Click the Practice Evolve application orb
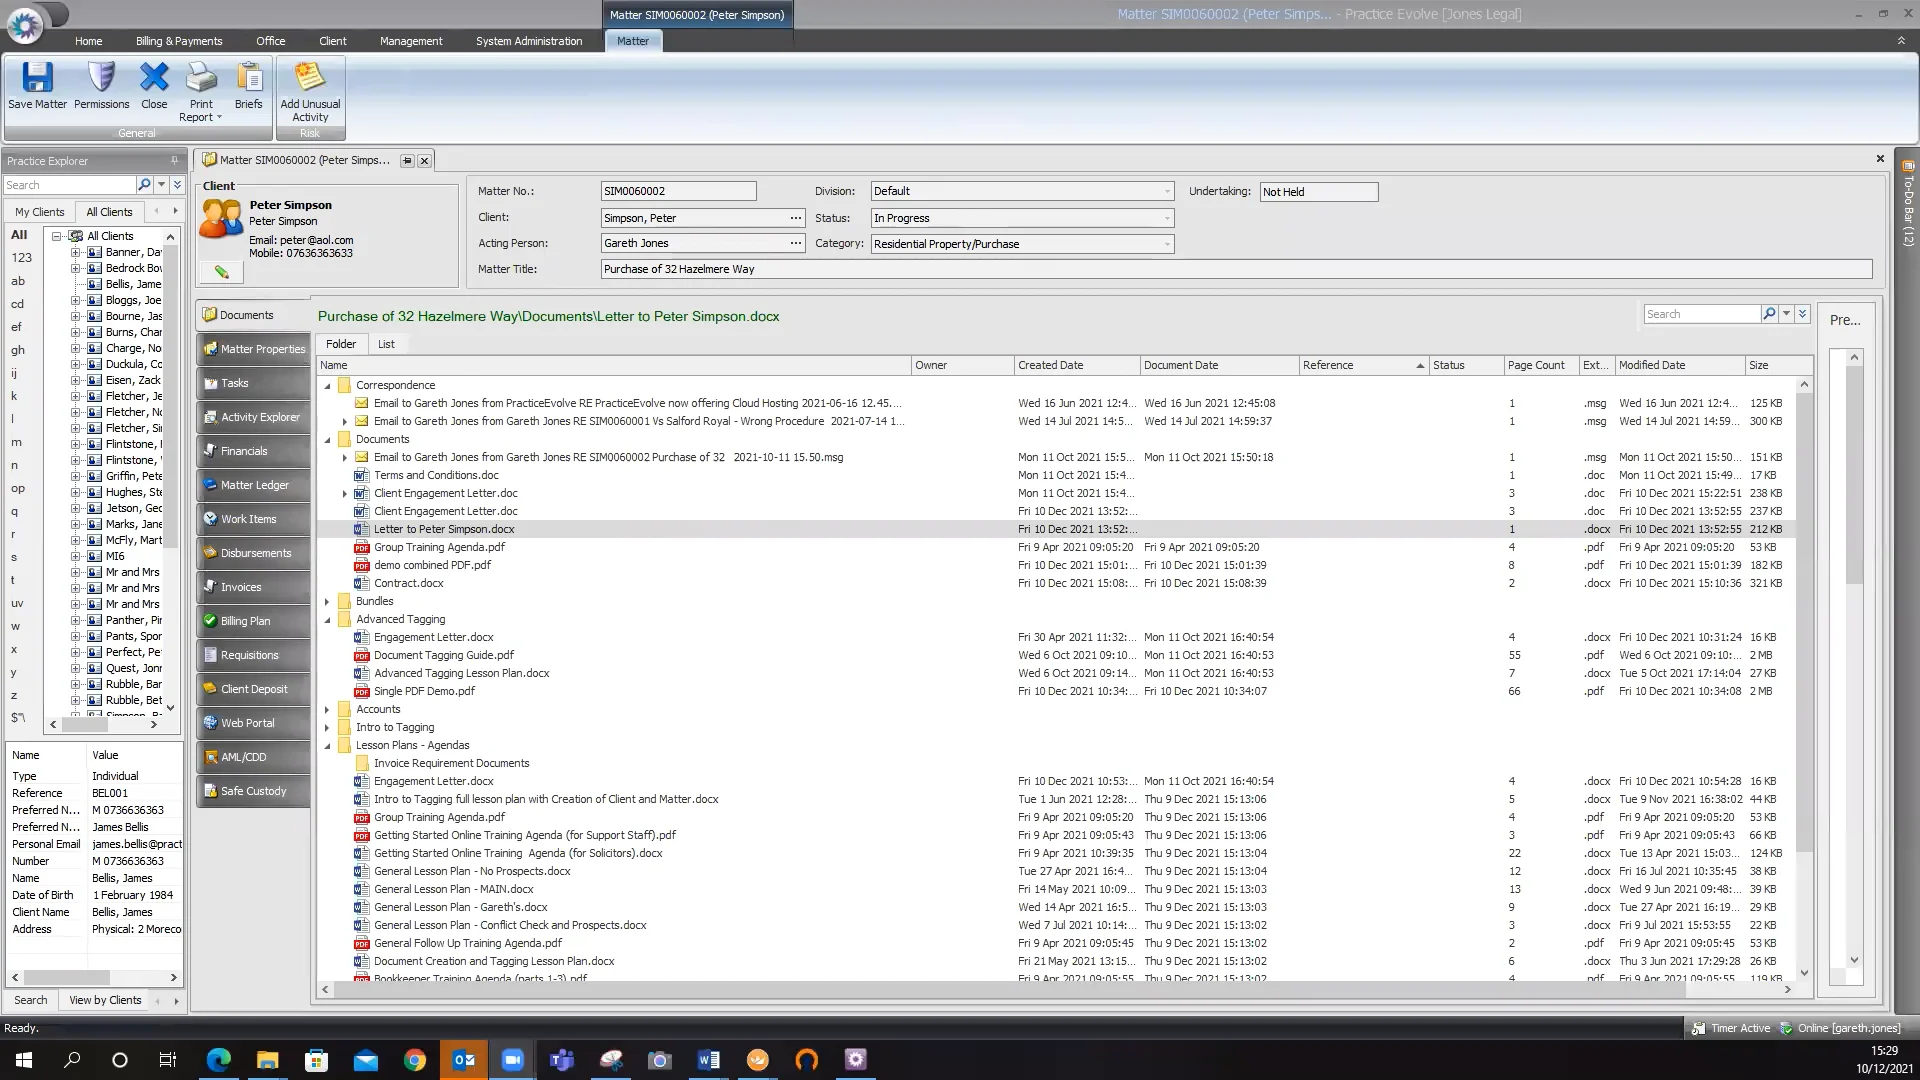 [25, 25]
